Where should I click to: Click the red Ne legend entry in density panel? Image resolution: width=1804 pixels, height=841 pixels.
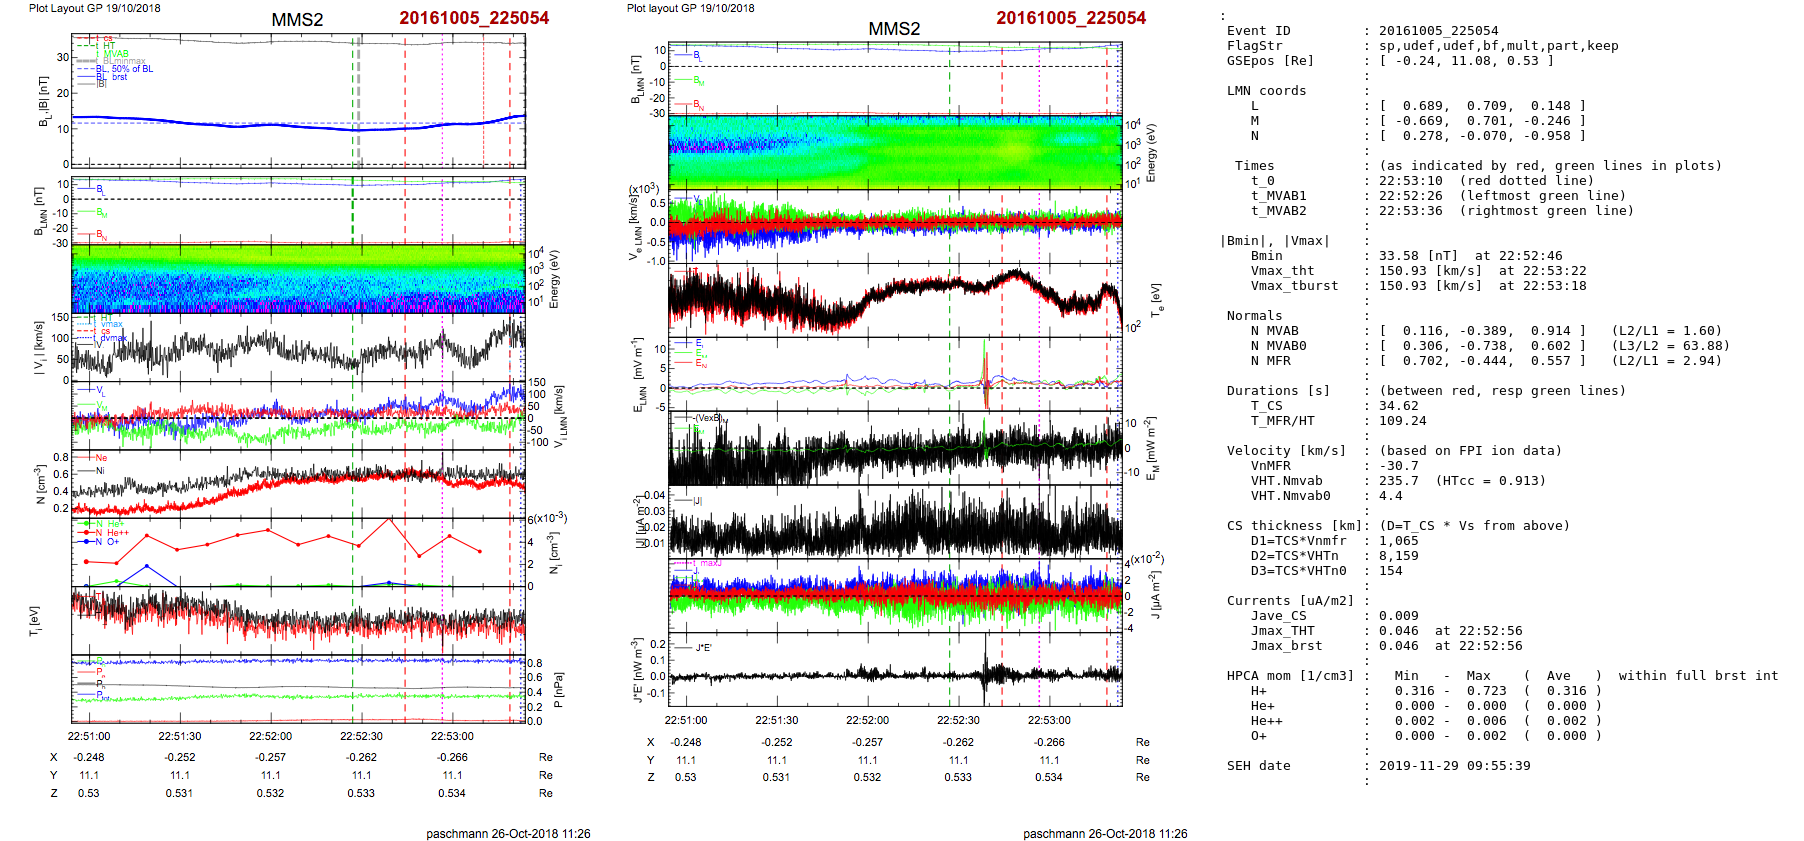(x=101, y=458)
